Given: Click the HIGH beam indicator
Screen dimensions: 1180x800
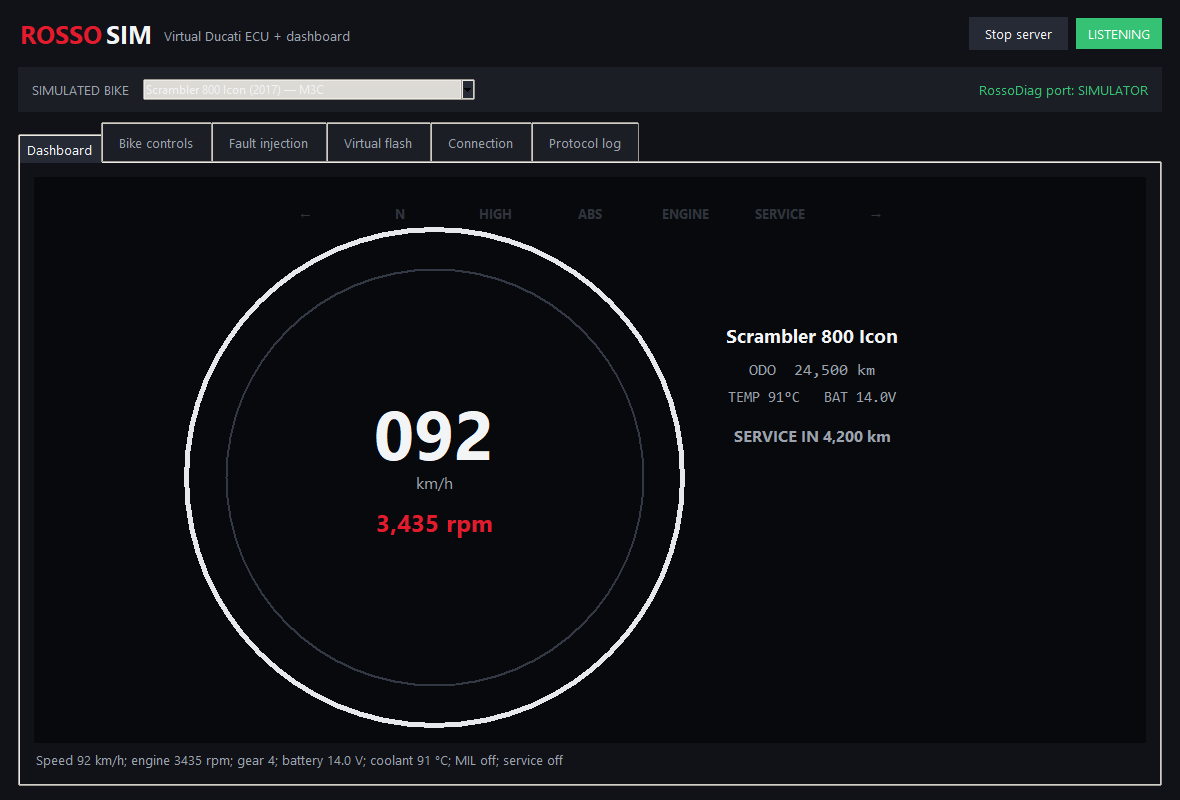Looking at the screenshot, I should [x=495, y=214].
